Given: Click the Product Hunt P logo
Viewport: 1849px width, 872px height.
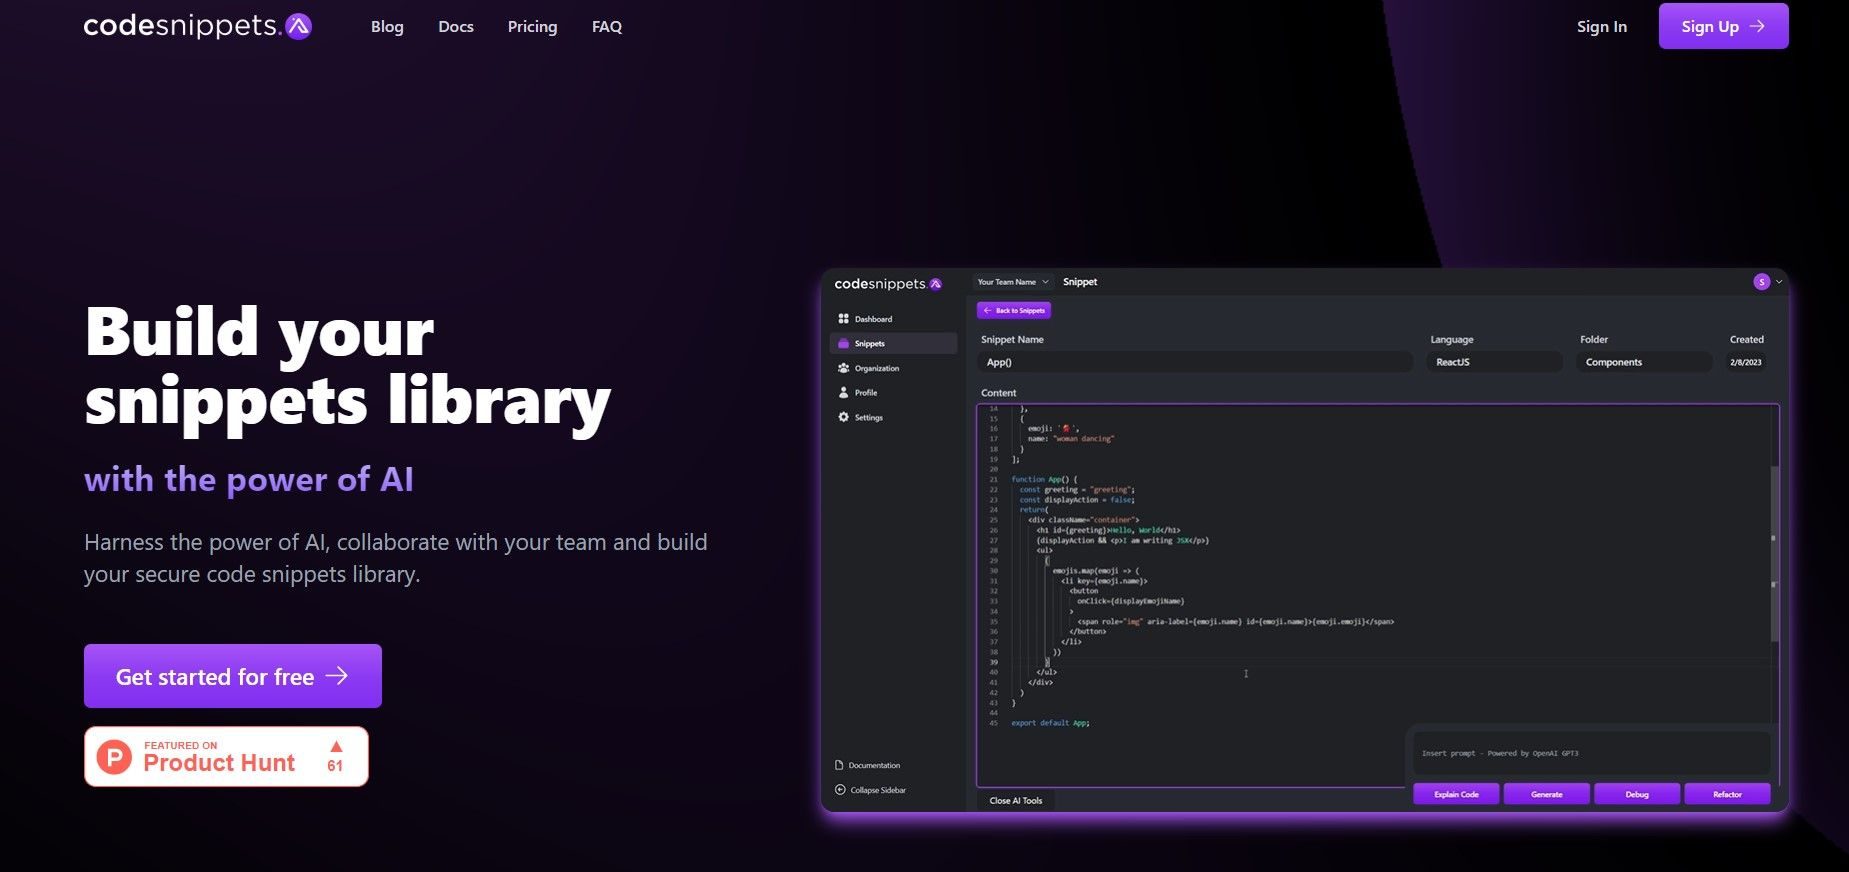Looking at the screenshot, I should (114, 757).
